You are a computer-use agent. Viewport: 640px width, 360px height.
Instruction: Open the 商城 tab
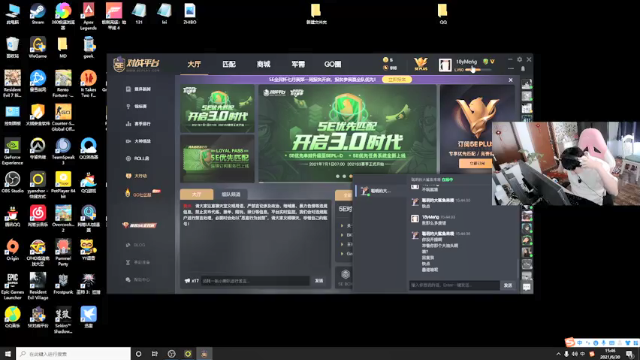(263, 64)
